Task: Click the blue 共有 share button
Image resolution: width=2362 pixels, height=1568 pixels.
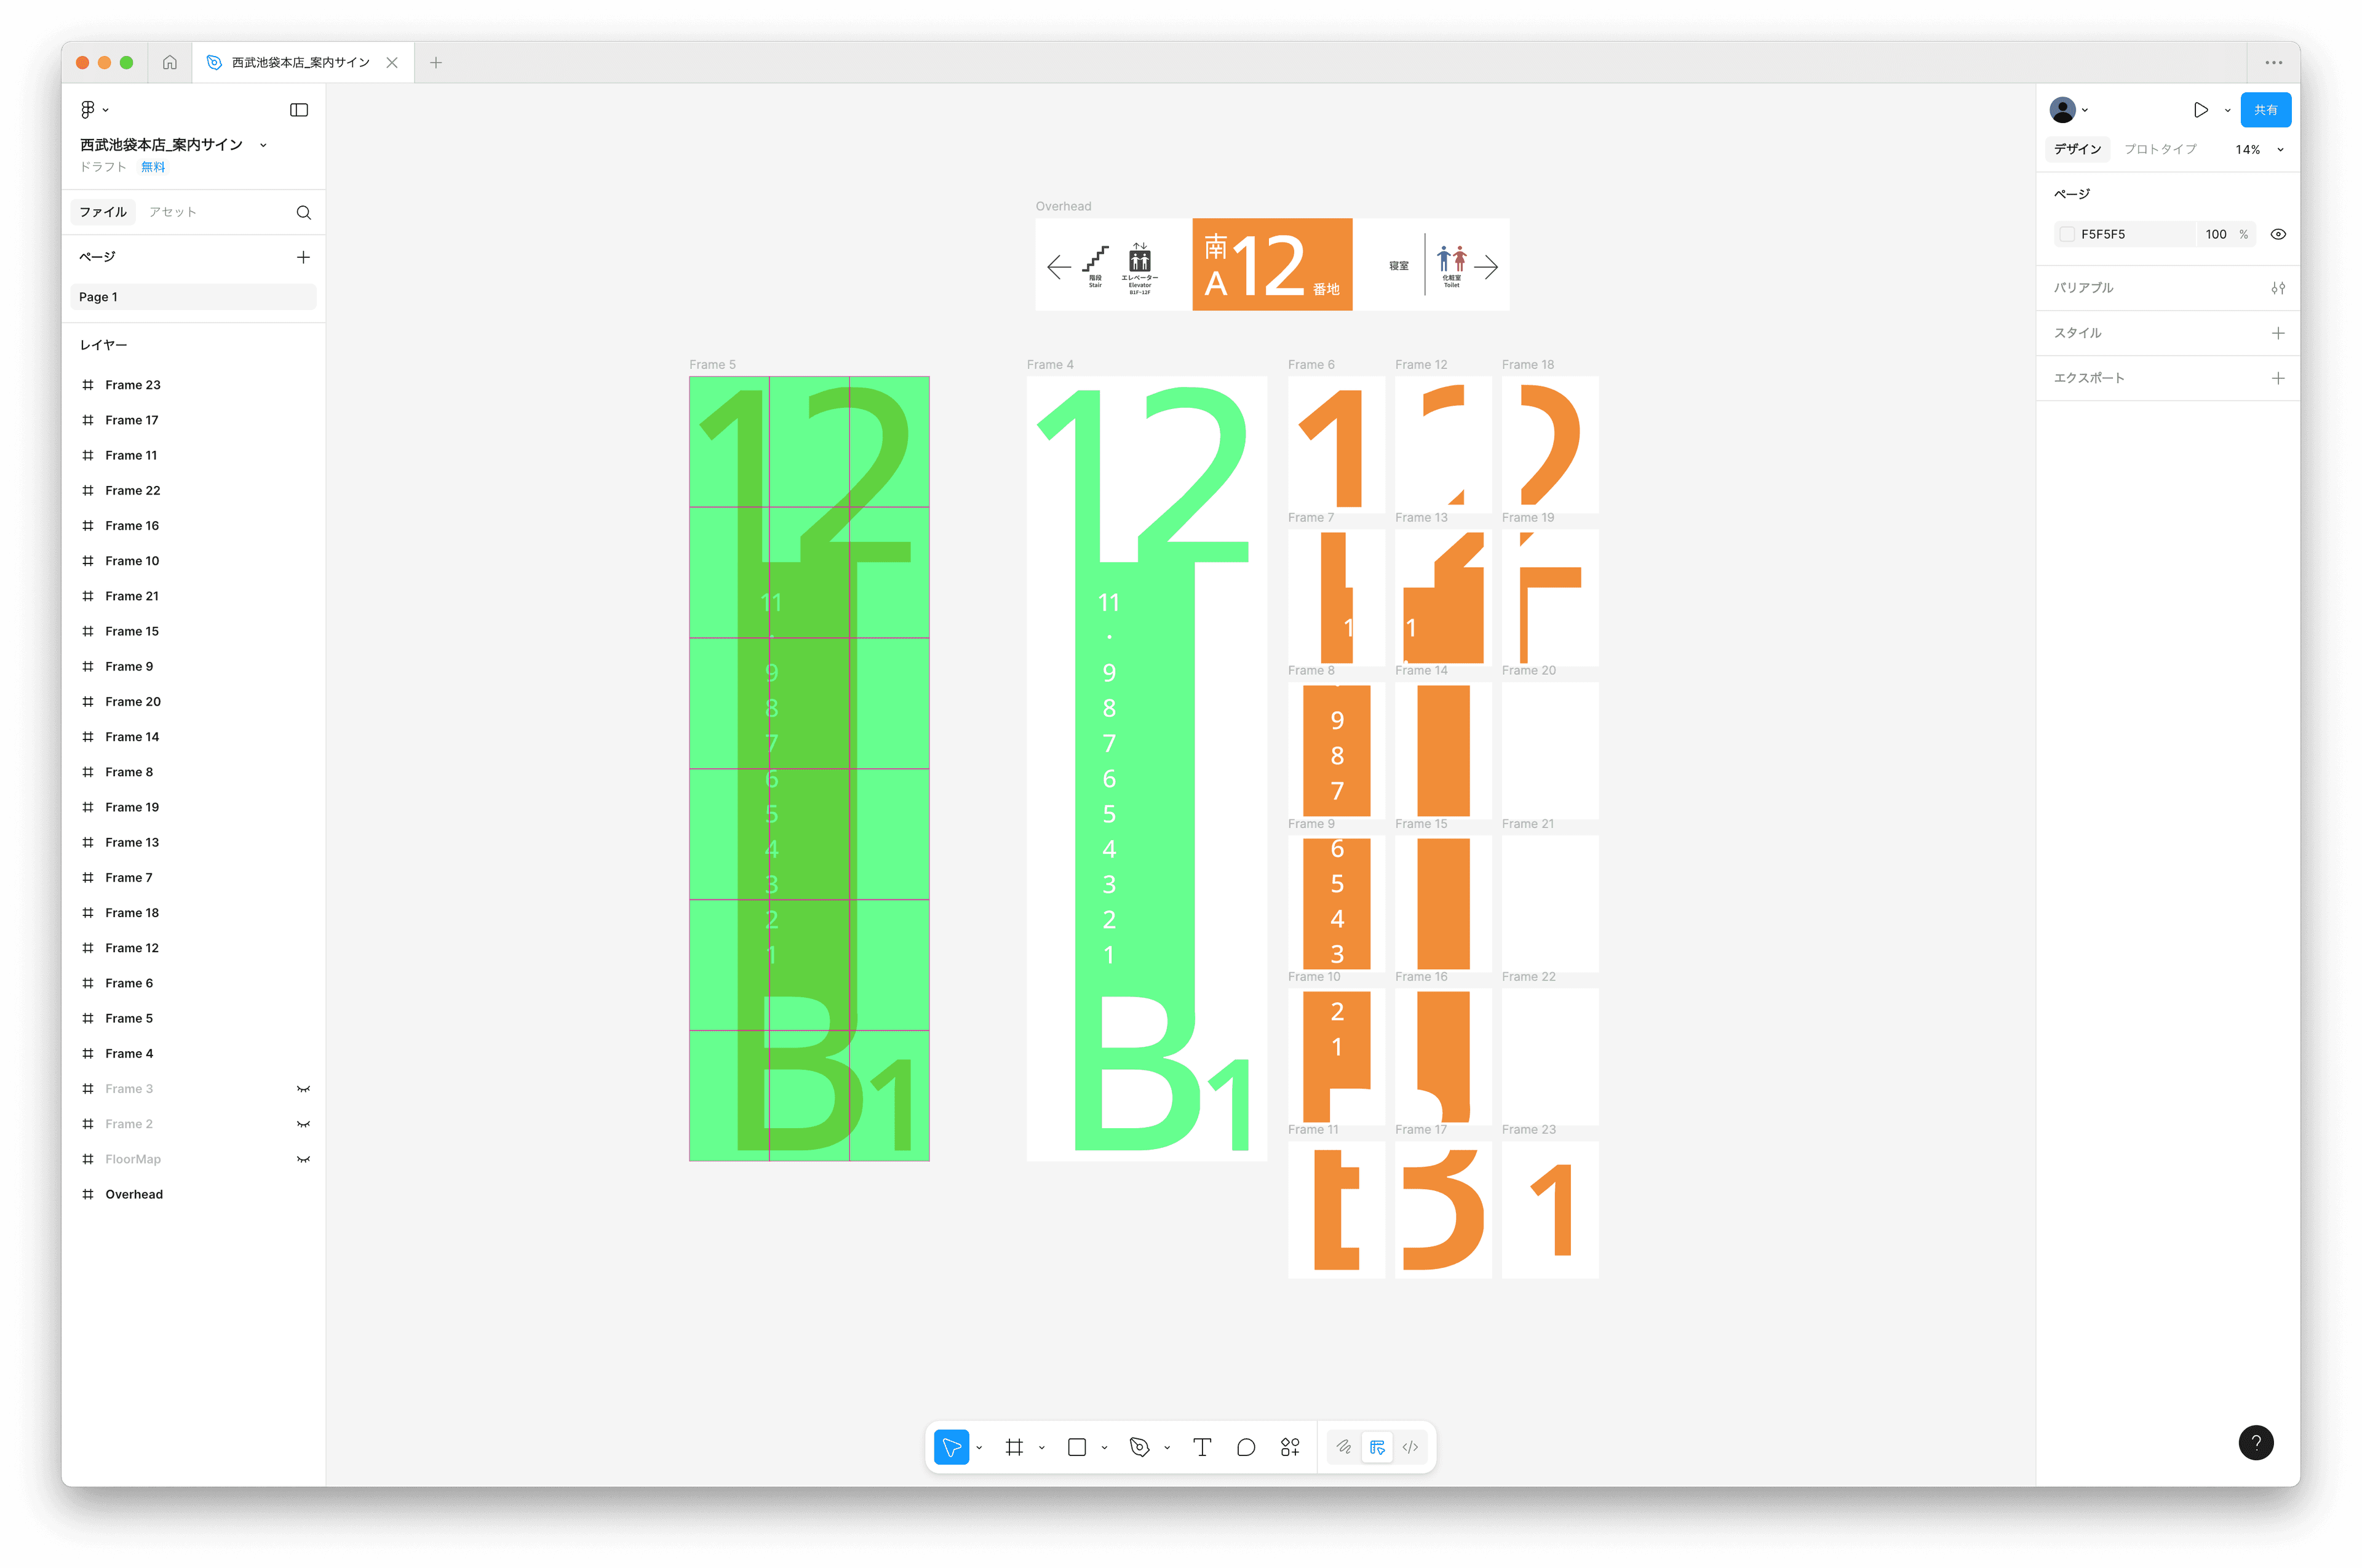Action: (x=2265, y=110)
